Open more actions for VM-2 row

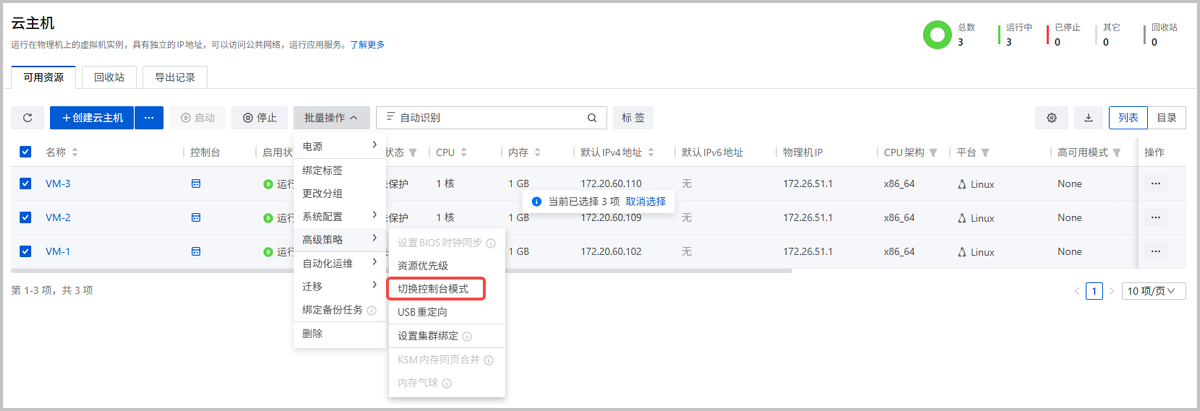point(1156,218)
